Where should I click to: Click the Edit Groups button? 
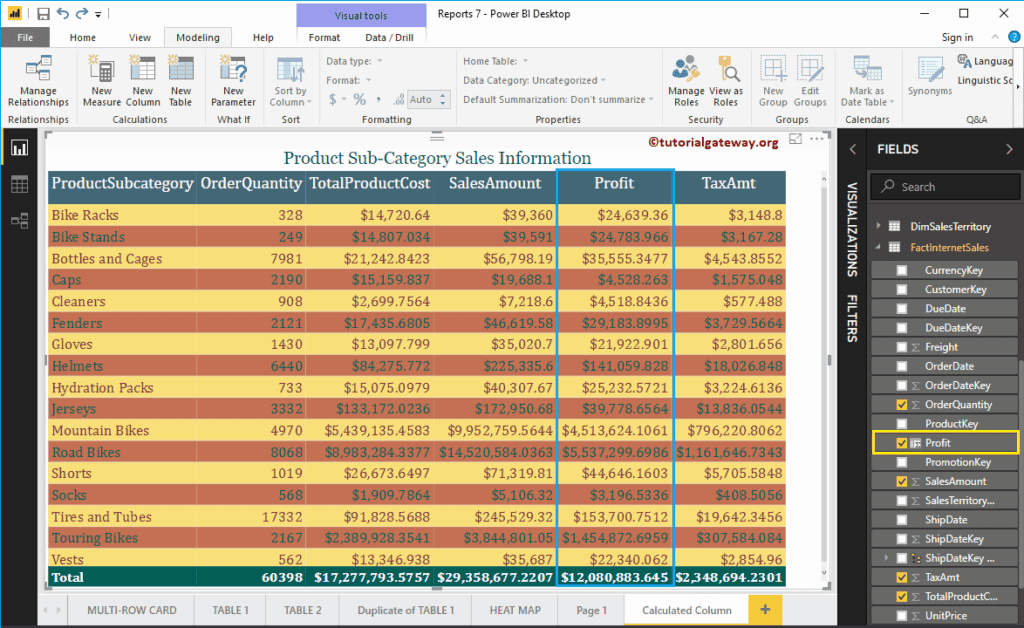[x=810, y=80]
